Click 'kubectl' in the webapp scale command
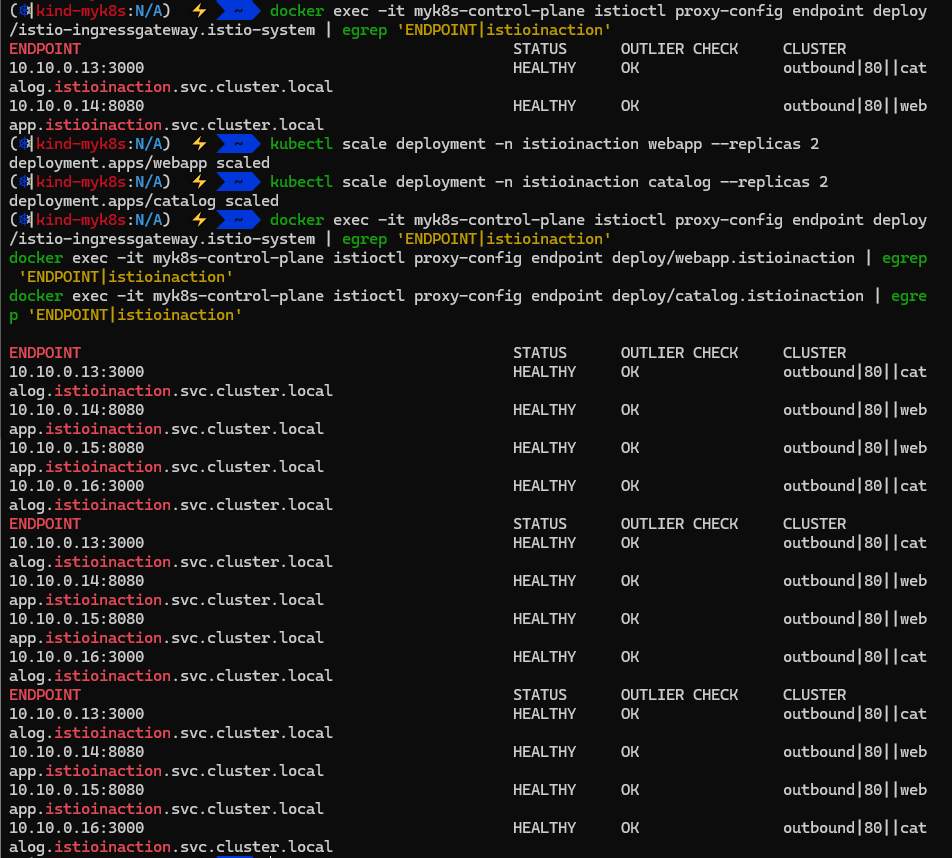The width and height of the screenshot is (952, 858). coord(301,144)
